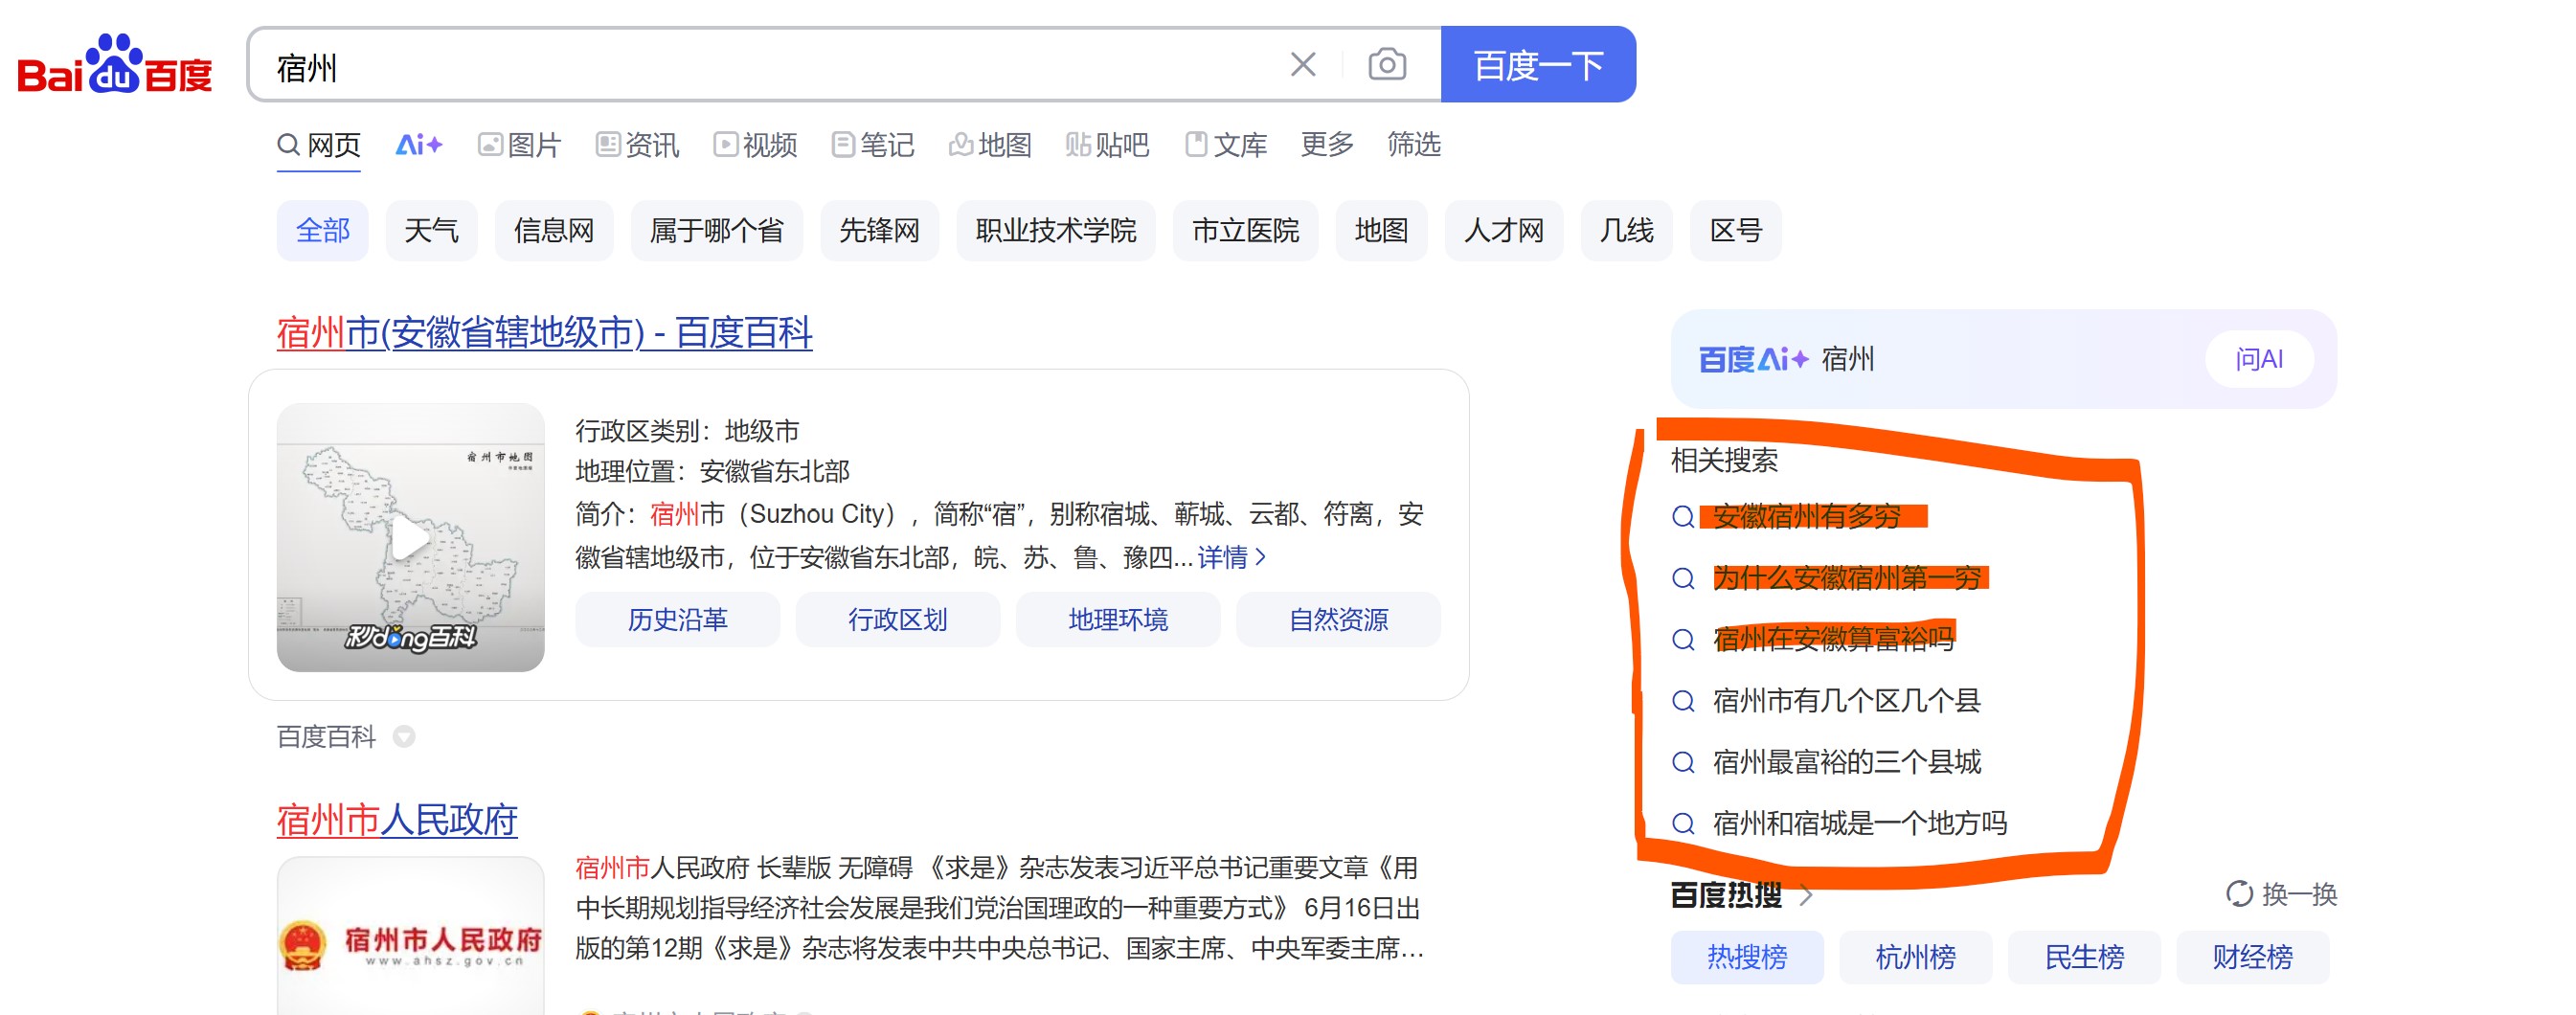
Task: Click search icon beside 宿州市有几个区几个县
Action: click(x=1684, y=701)
